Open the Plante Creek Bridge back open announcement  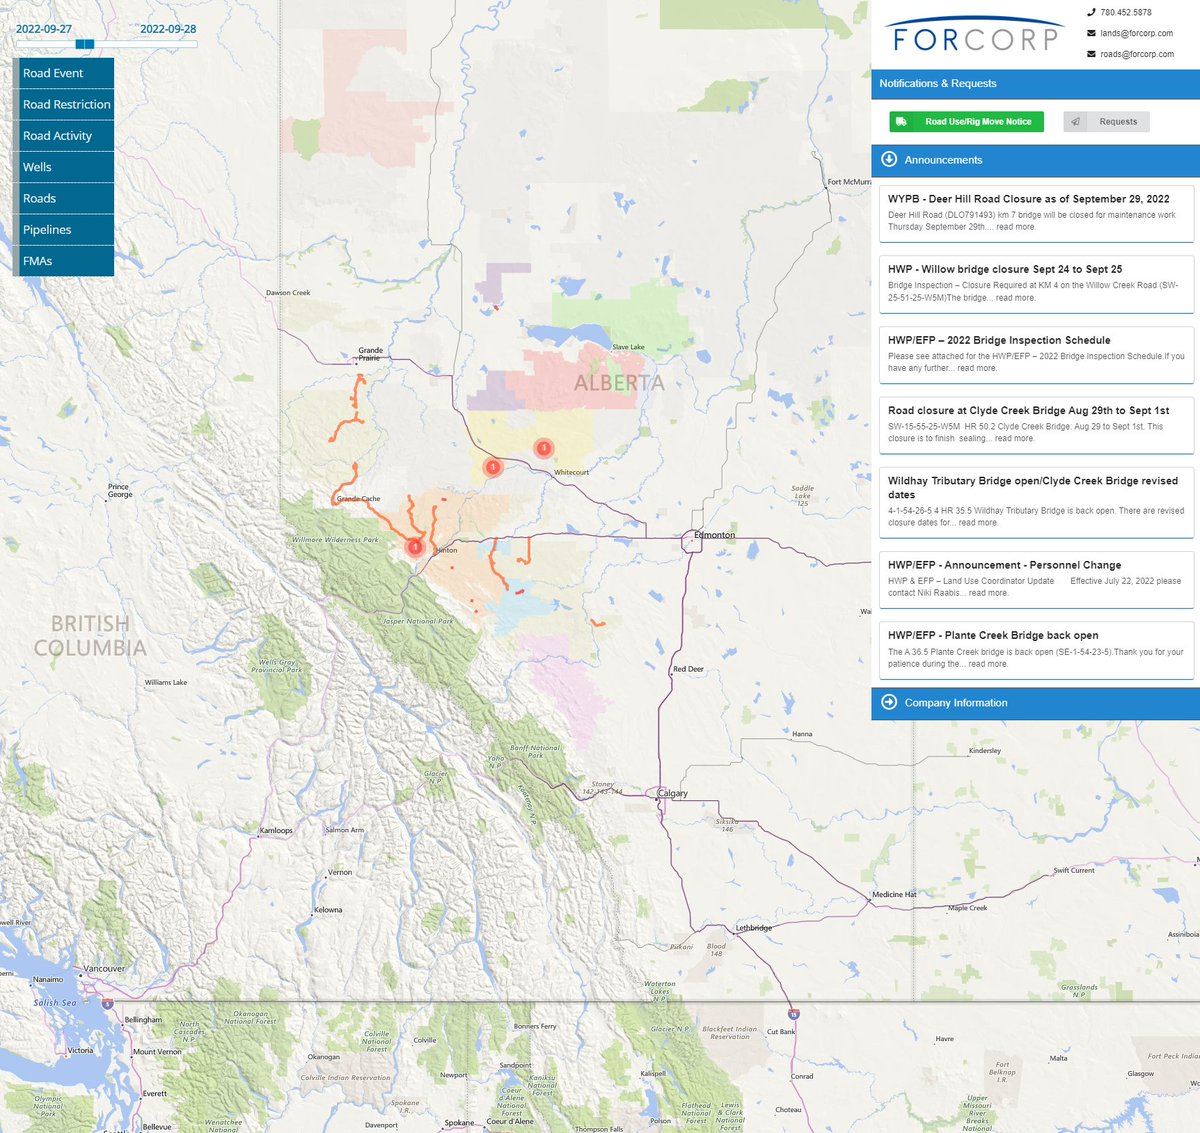click(1036, 649)
